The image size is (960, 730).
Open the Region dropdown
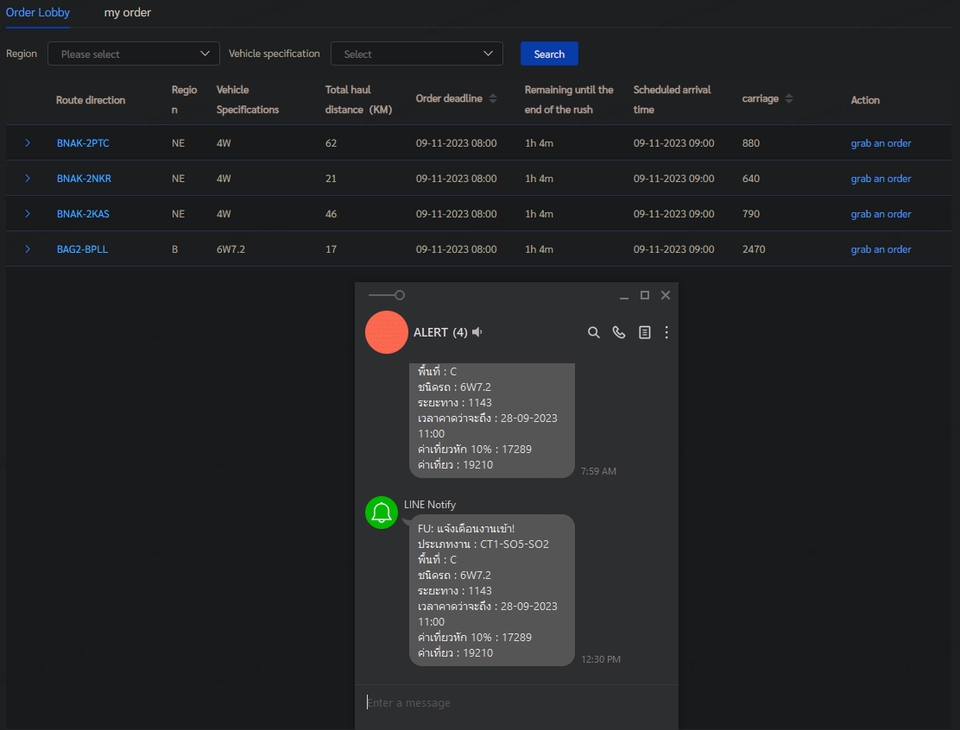click(133, 54)
